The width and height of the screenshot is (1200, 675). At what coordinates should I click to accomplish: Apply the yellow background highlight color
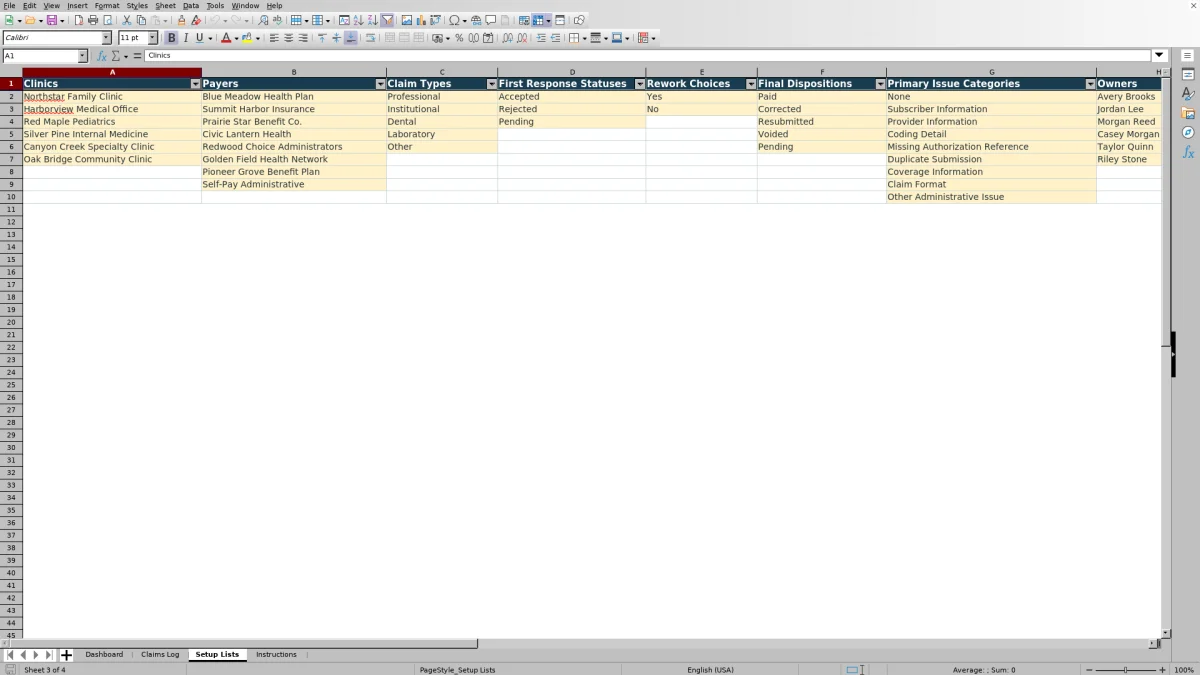click(247, 38)
